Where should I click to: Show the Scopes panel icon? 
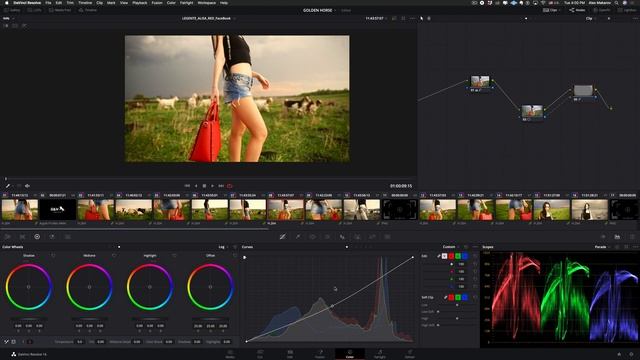[x=617, y=237]
